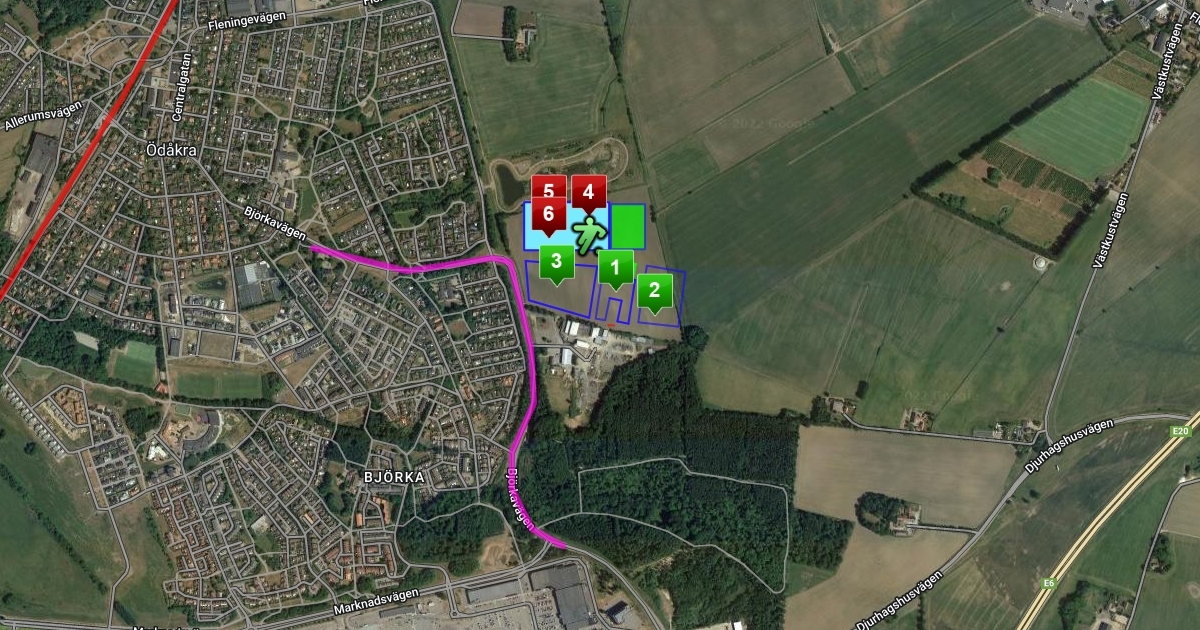Open red map marker number 6
The width and height of the screenshot is (1200, 630).
[548, 215]
